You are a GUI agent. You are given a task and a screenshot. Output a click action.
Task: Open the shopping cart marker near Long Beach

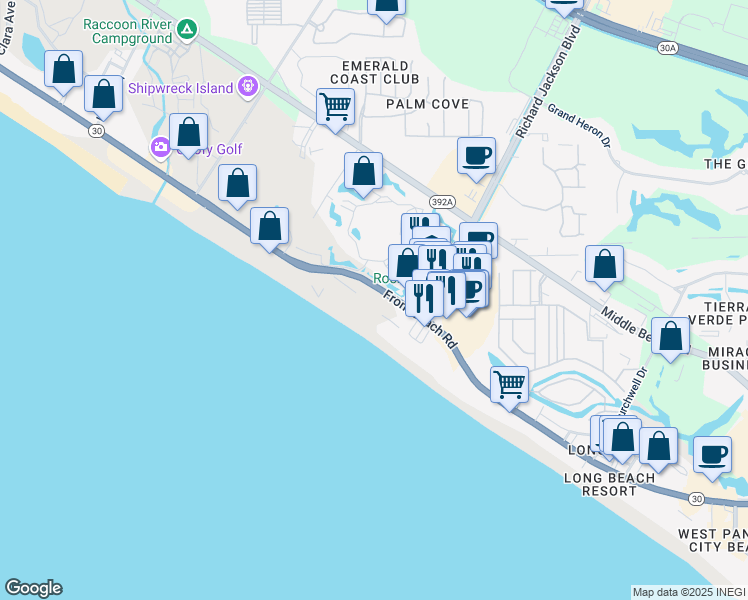pyautogui.click(x=509, y=383)
